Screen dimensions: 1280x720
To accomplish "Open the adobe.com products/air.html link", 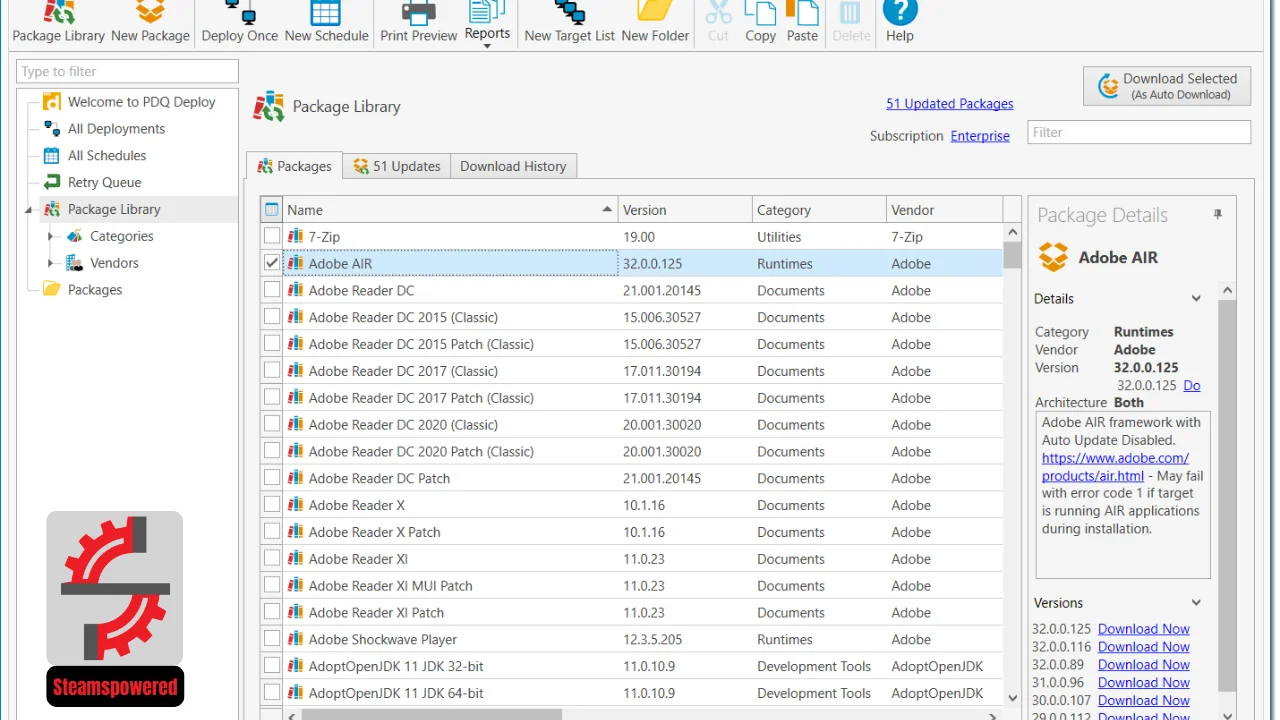I will click(1114, 467).
